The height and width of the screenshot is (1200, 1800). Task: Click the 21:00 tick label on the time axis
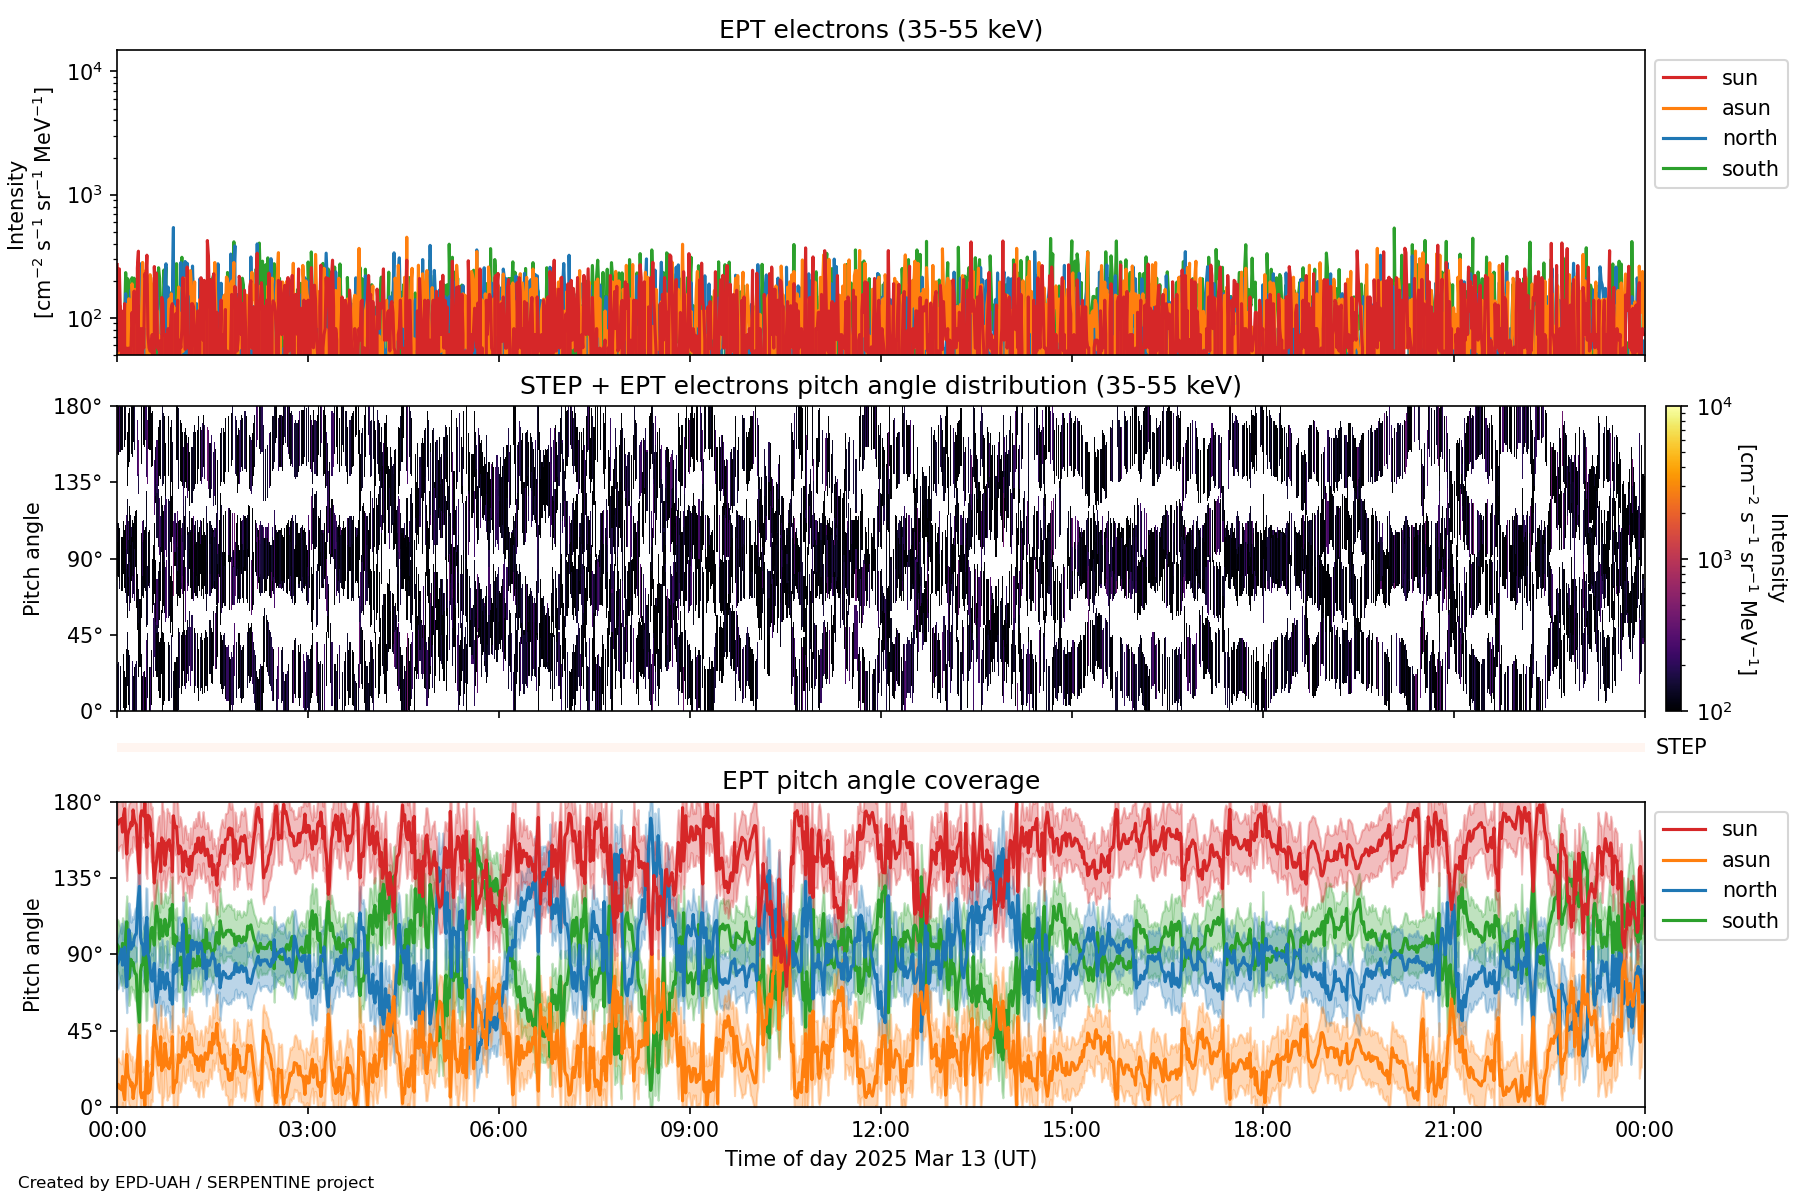[x=1453, y=1130]
